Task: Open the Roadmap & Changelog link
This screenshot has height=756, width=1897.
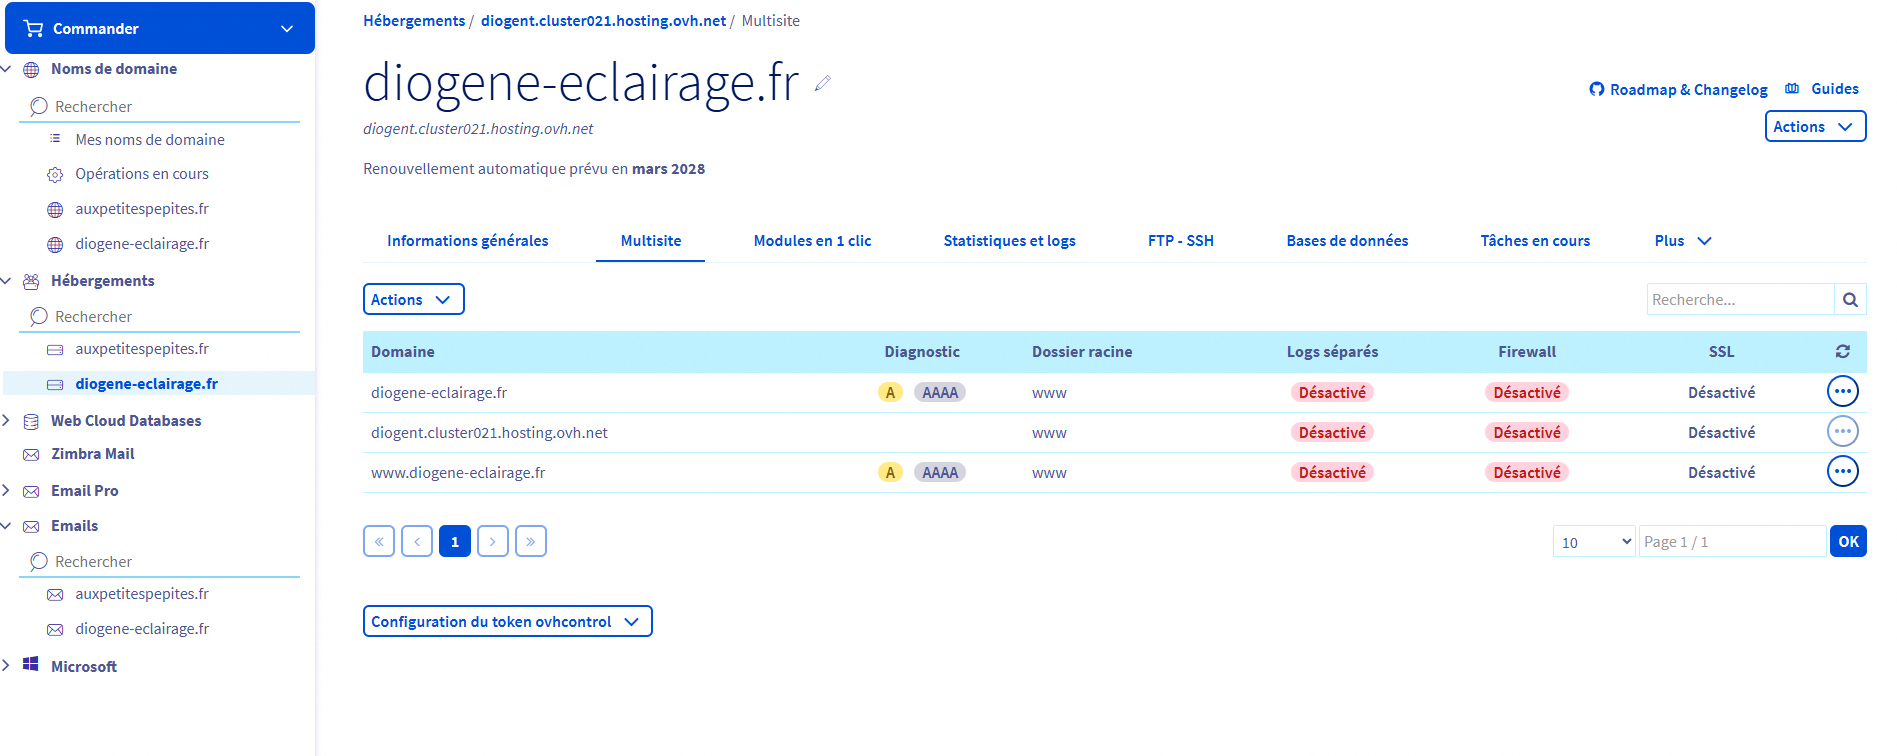Action: 1678,90
